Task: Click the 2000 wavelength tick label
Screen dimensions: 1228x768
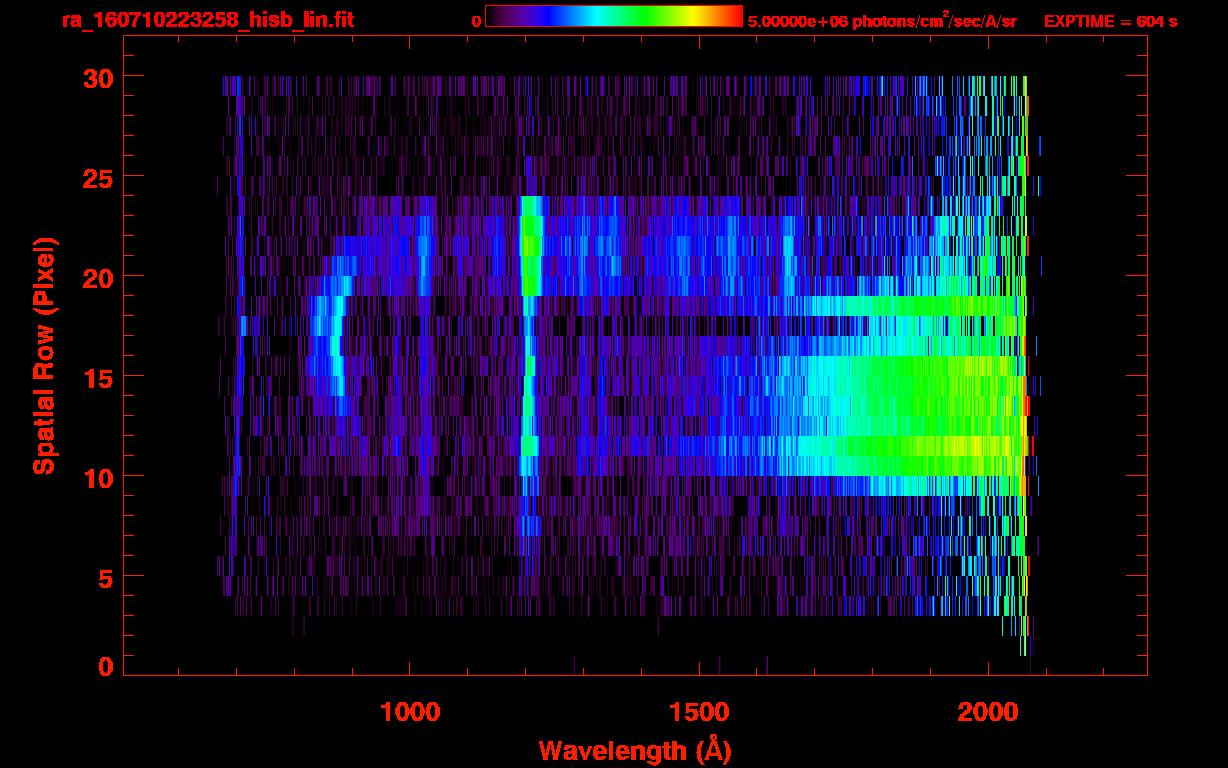Action: (987, 712)
